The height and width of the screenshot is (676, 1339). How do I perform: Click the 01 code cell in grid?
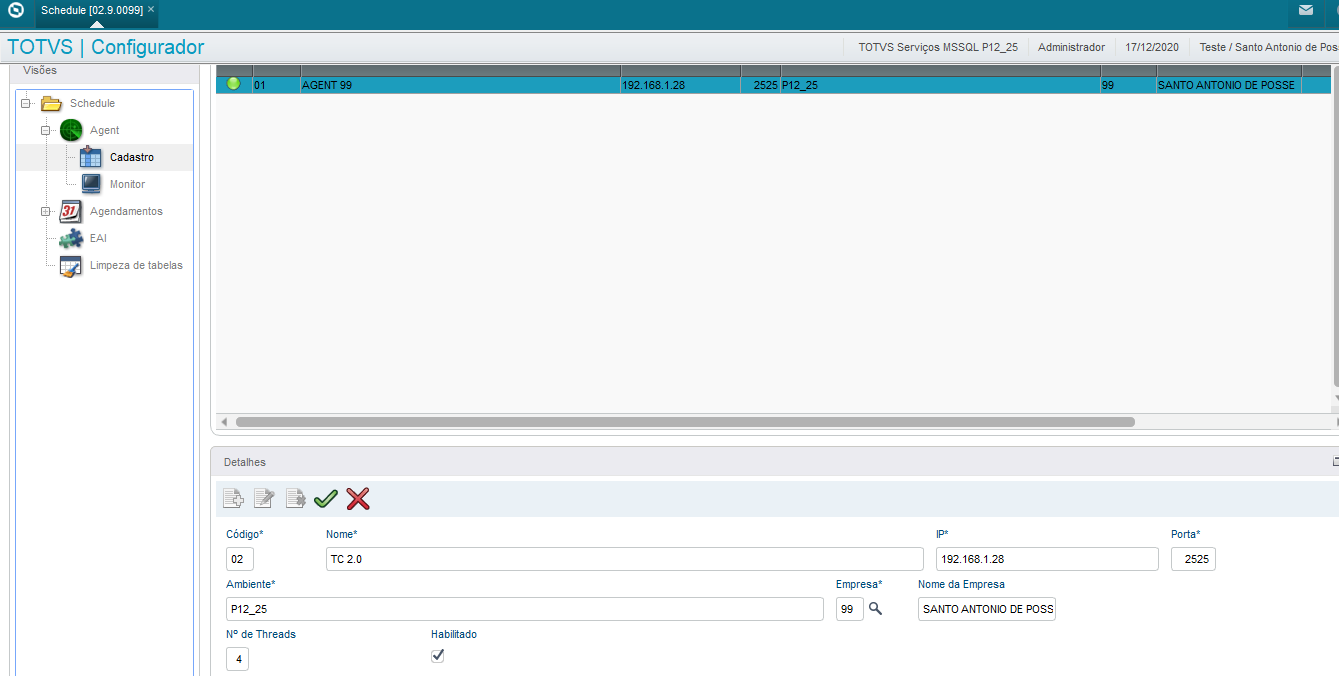[x=276, y=85]
